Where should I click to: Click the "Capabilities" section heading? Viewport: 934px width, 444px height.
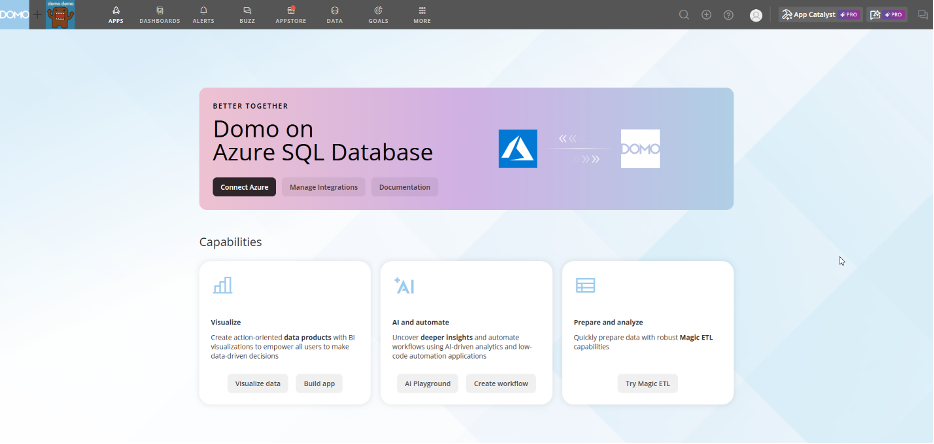[x=231, y=242]
